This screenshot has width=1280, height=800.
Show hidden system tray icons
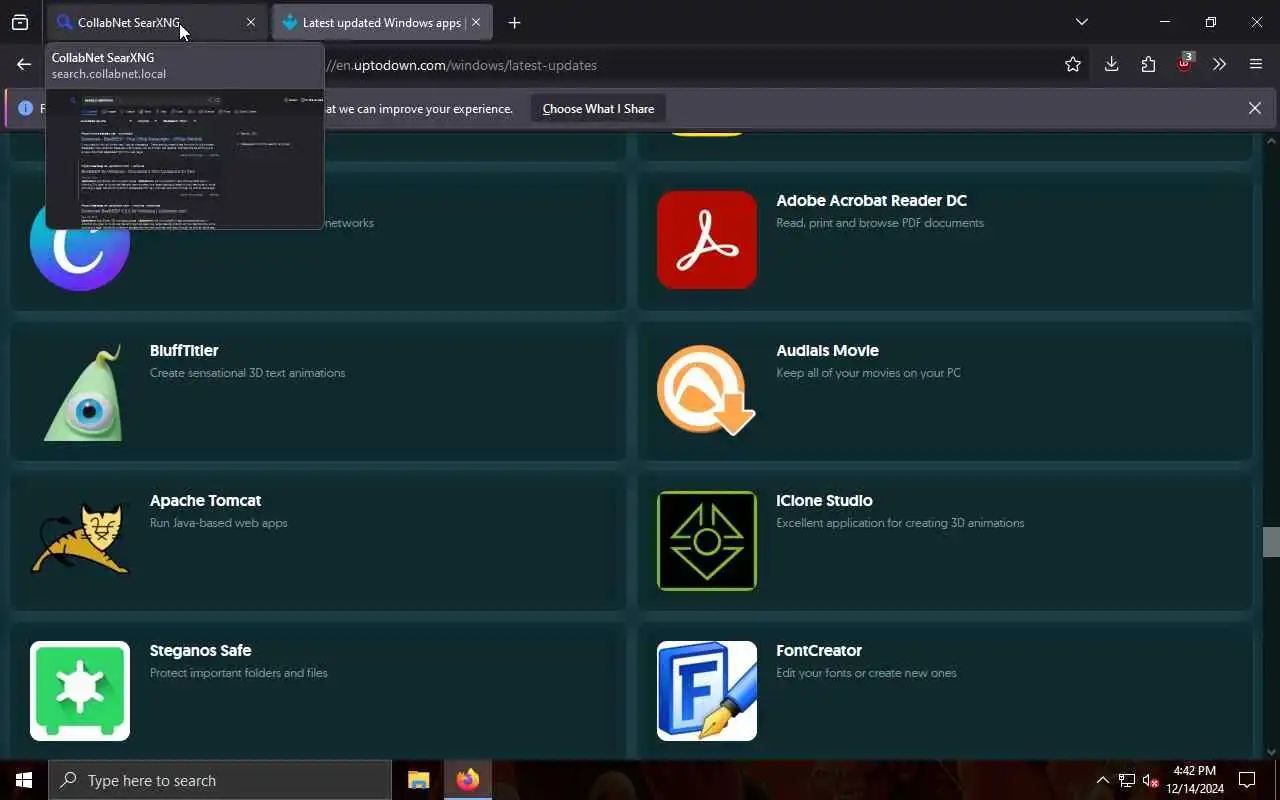[1103, 780]
